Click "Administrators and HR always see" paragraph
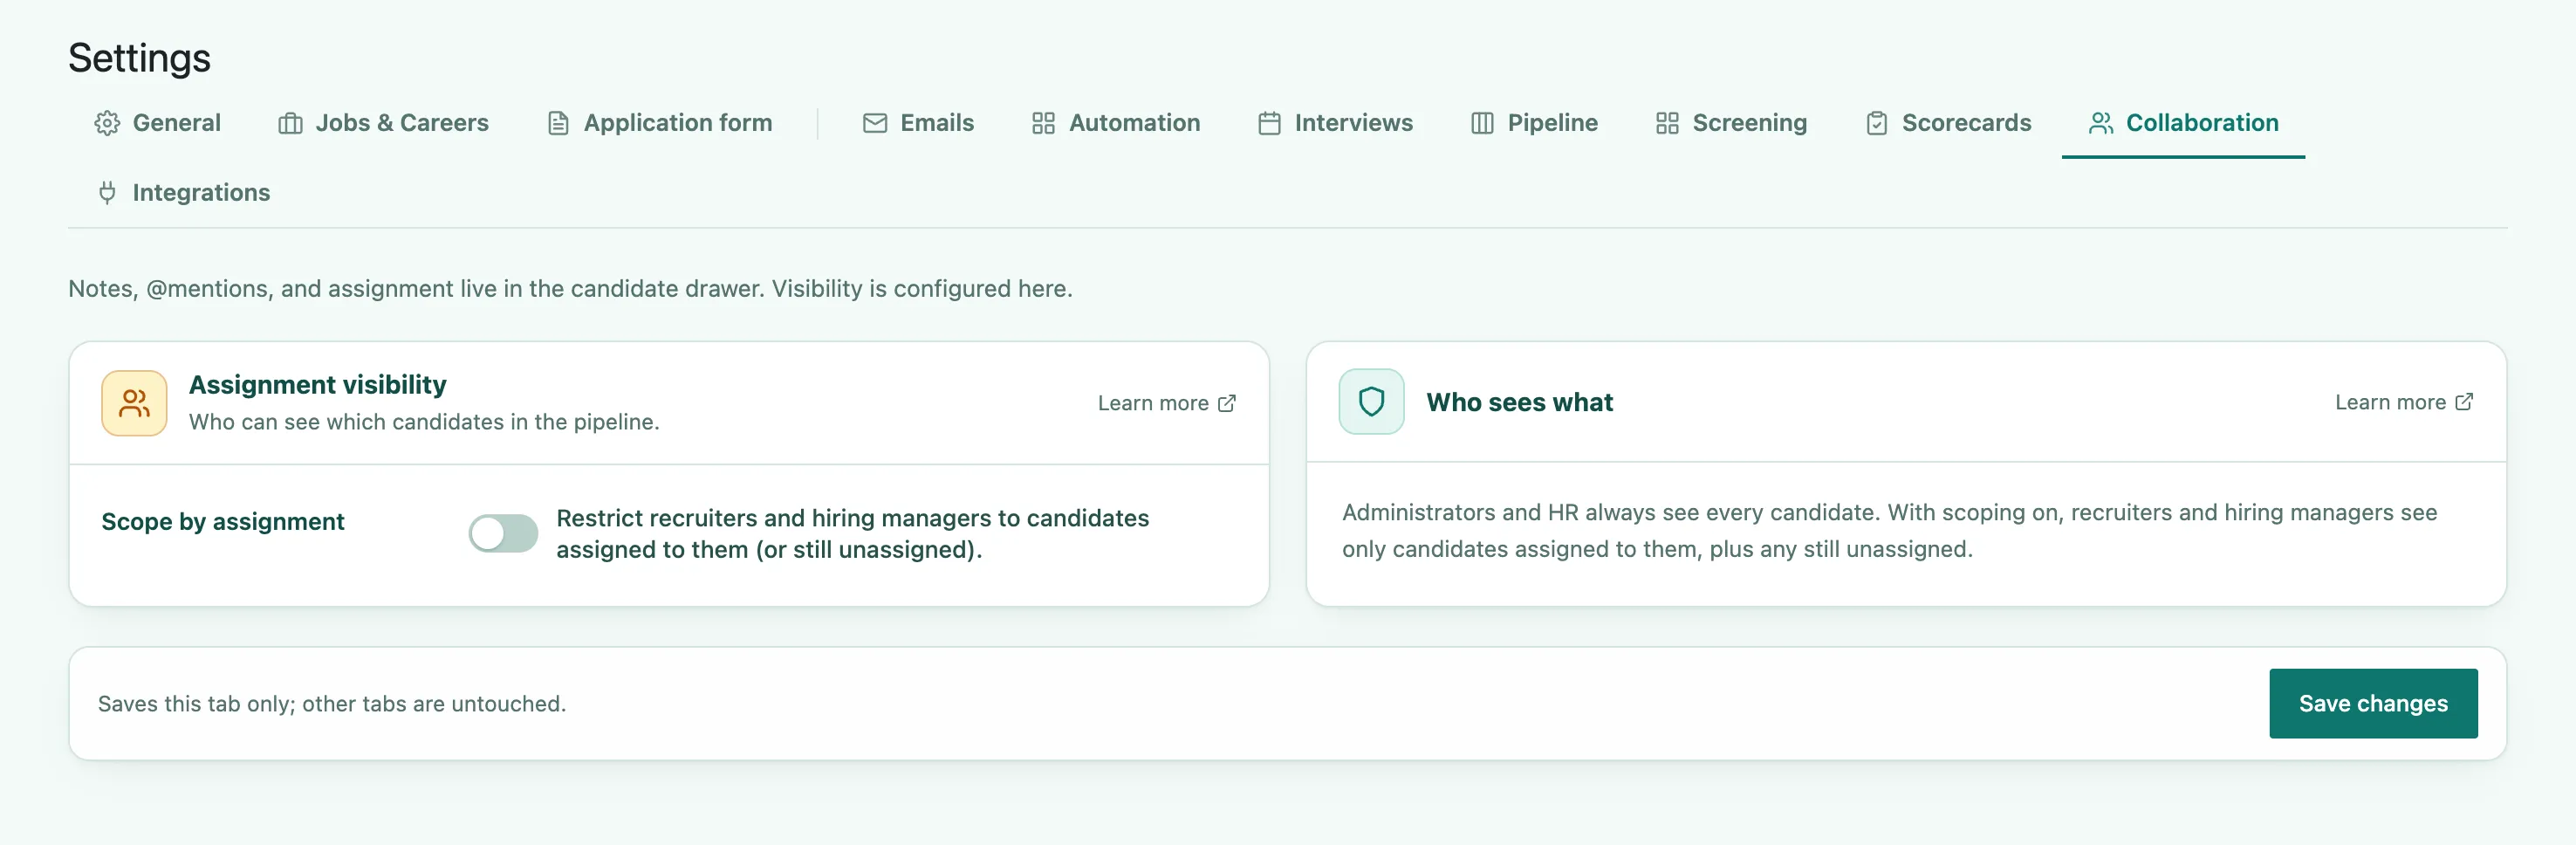 [x=1889, y=531]
